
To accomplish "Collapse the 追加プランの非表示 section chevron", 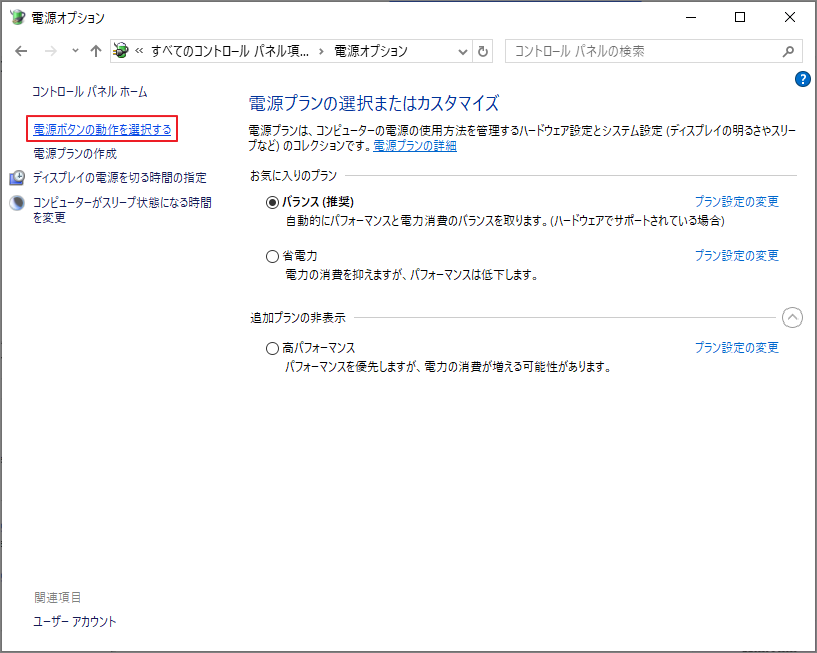I will [792, 317].
